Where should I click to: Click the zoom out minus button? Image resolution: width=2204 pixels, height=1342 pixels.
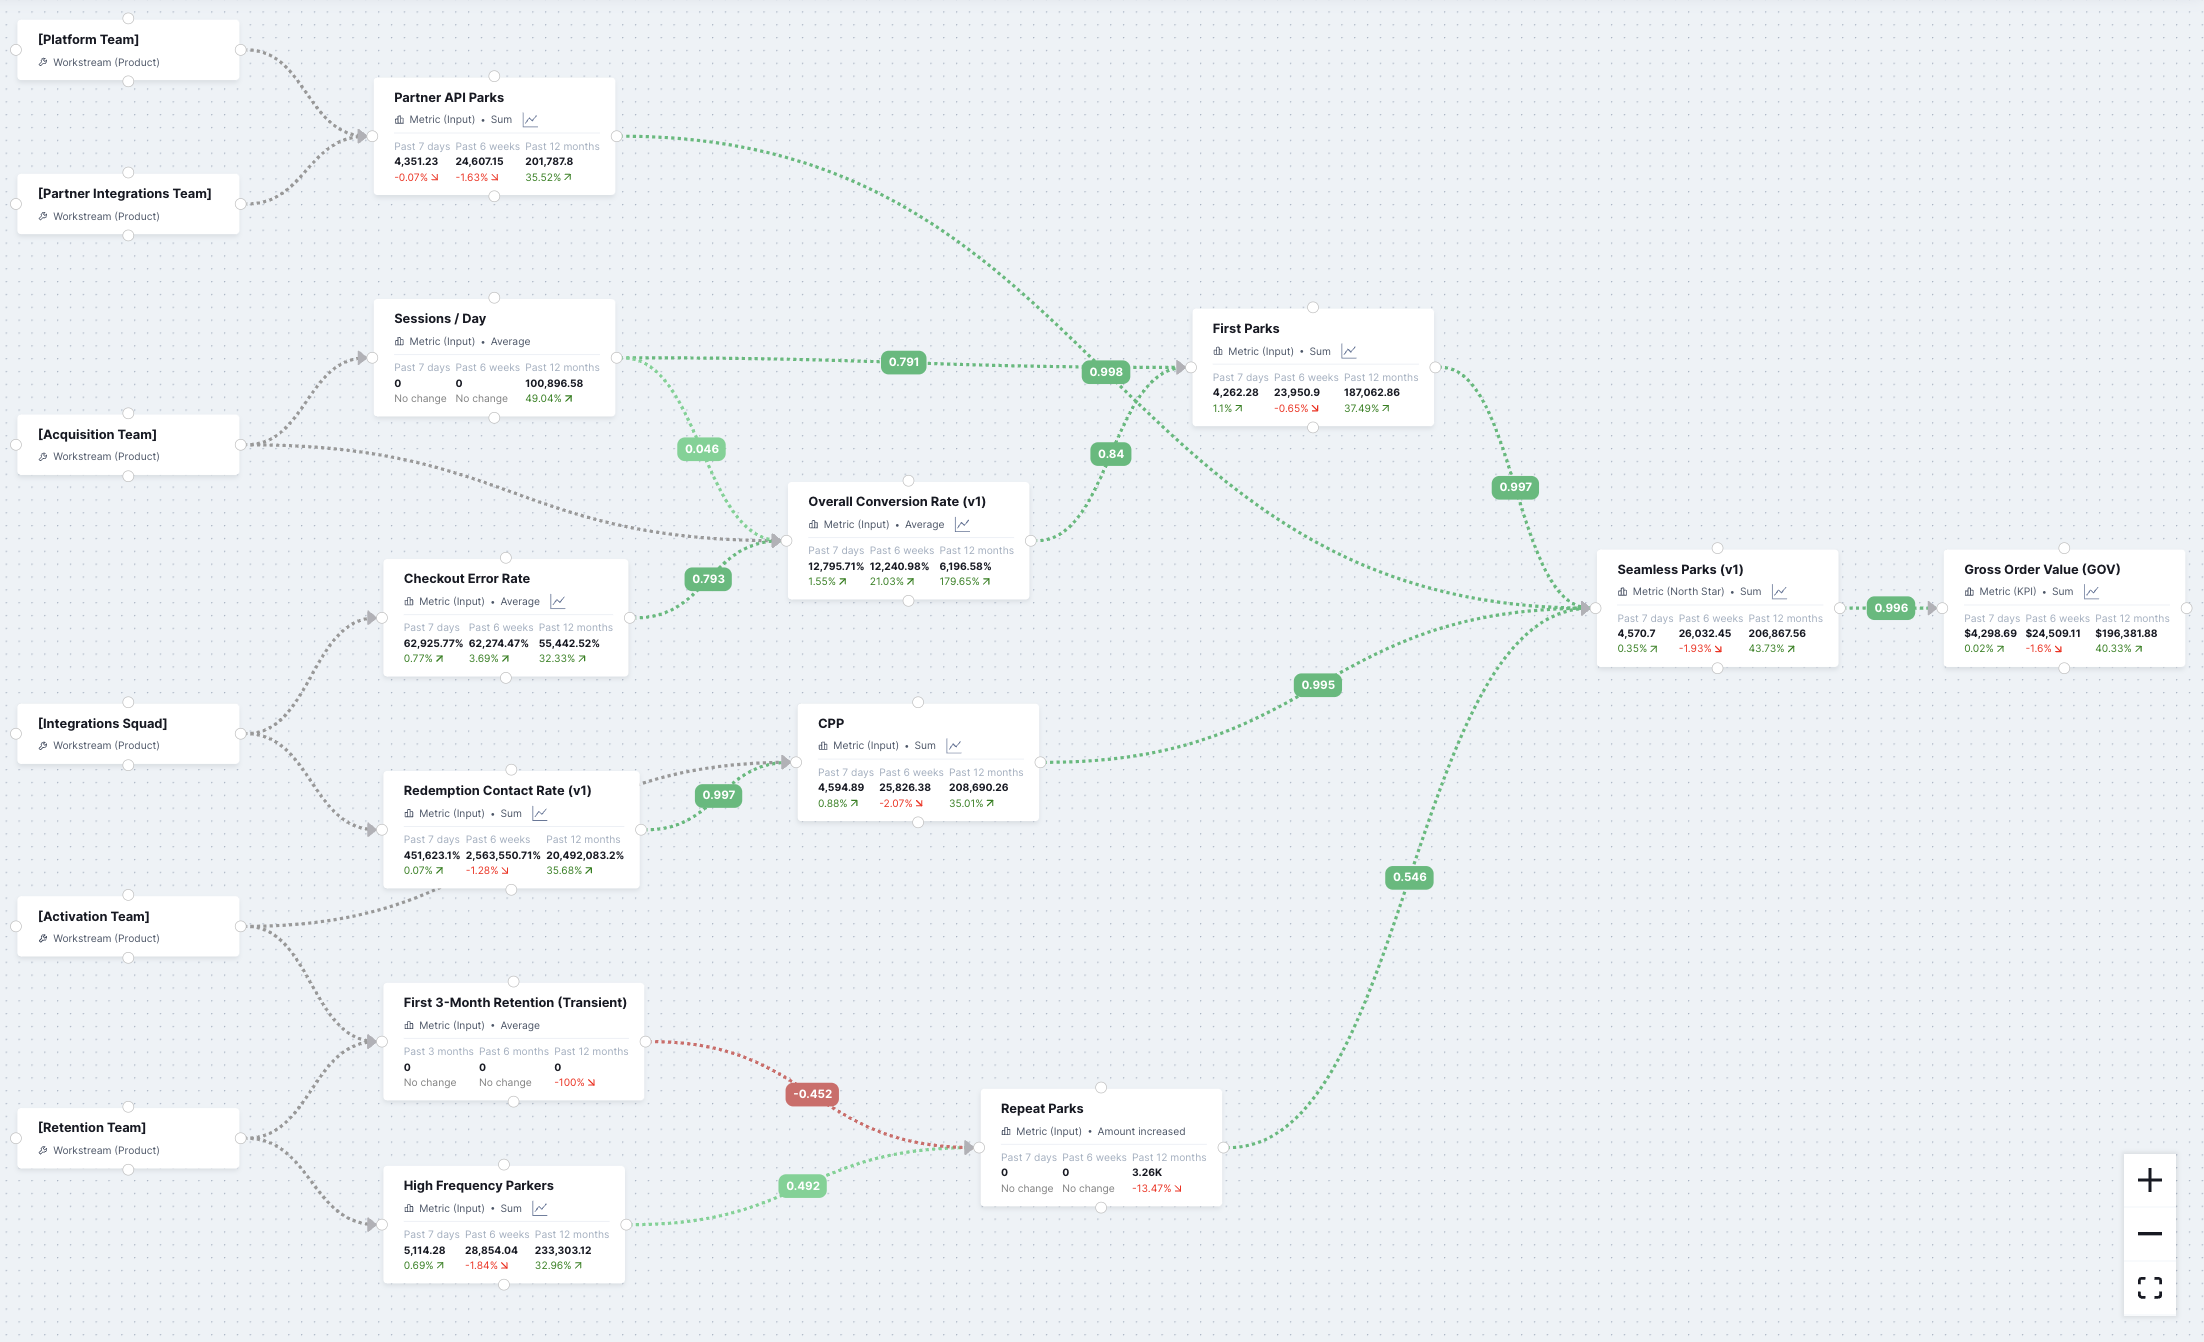click(2149, 1234)
